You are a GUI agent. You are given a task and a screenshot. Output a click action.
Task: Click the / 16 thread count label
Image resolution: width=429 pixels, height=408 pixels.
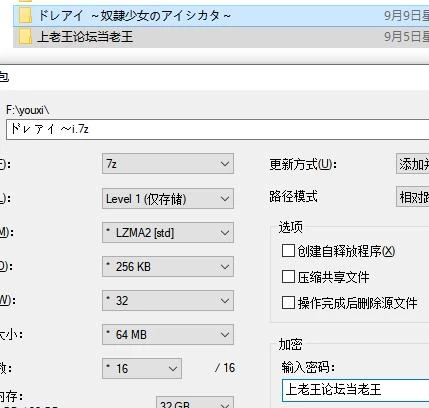(225, 368)
